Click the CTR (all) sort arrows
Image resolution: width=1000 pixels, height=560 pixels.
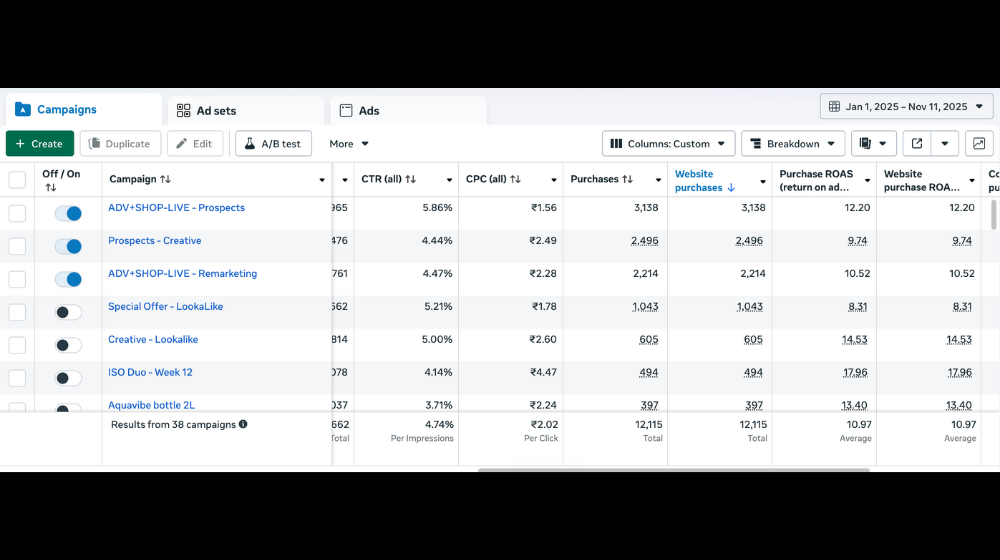point(411,180)
